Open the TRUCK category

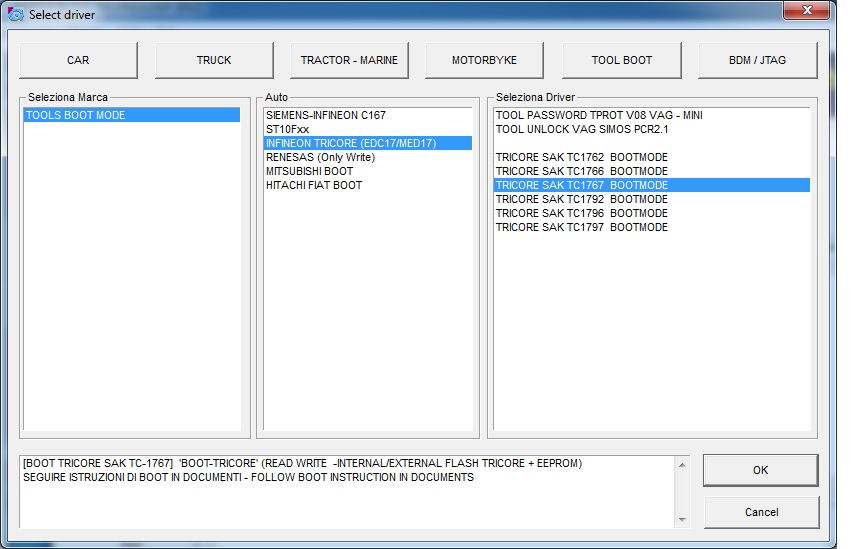pyautogui.click(x=214, y=60)
